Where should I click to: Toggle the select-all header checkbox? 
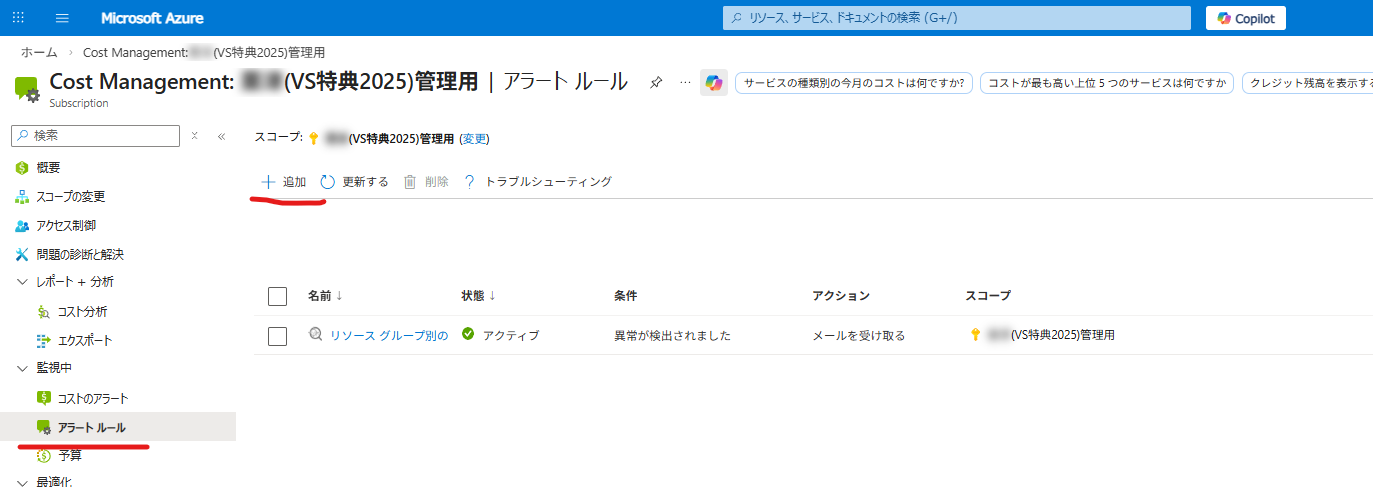[x=278, y=296]
